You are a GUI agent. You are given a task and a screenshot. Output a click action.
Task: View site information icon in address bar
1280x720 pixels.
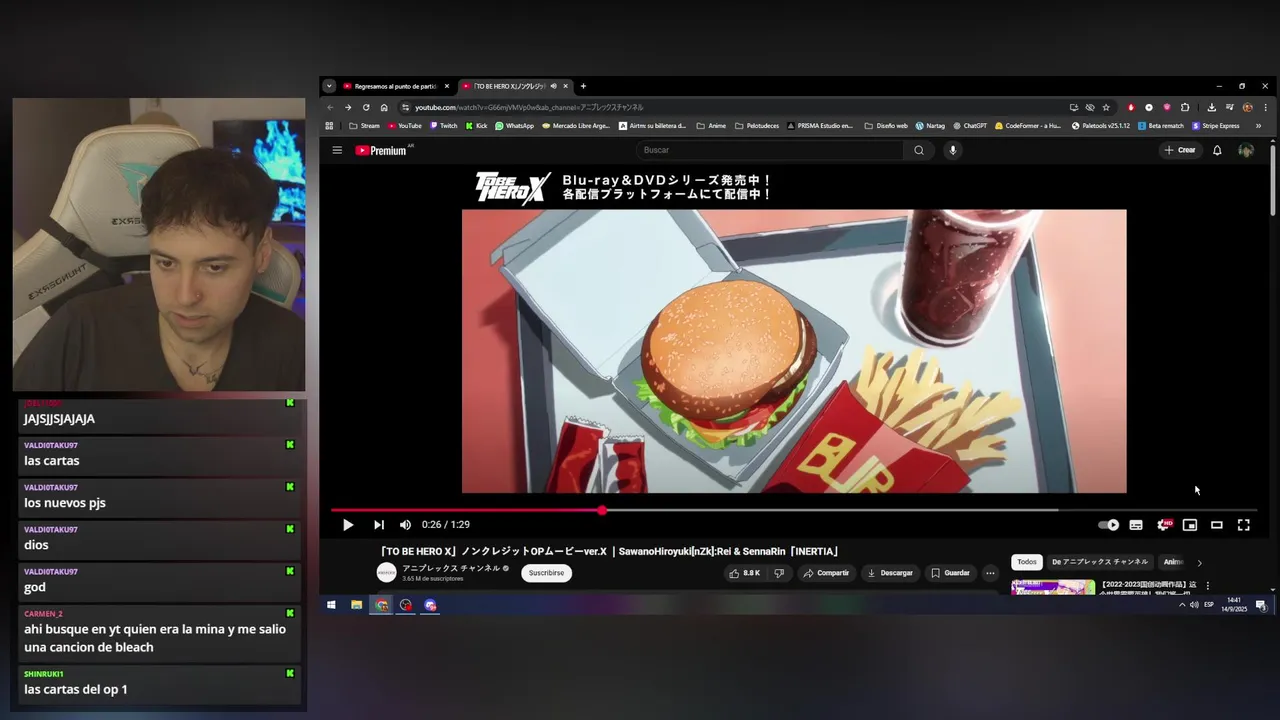[405, 107]
